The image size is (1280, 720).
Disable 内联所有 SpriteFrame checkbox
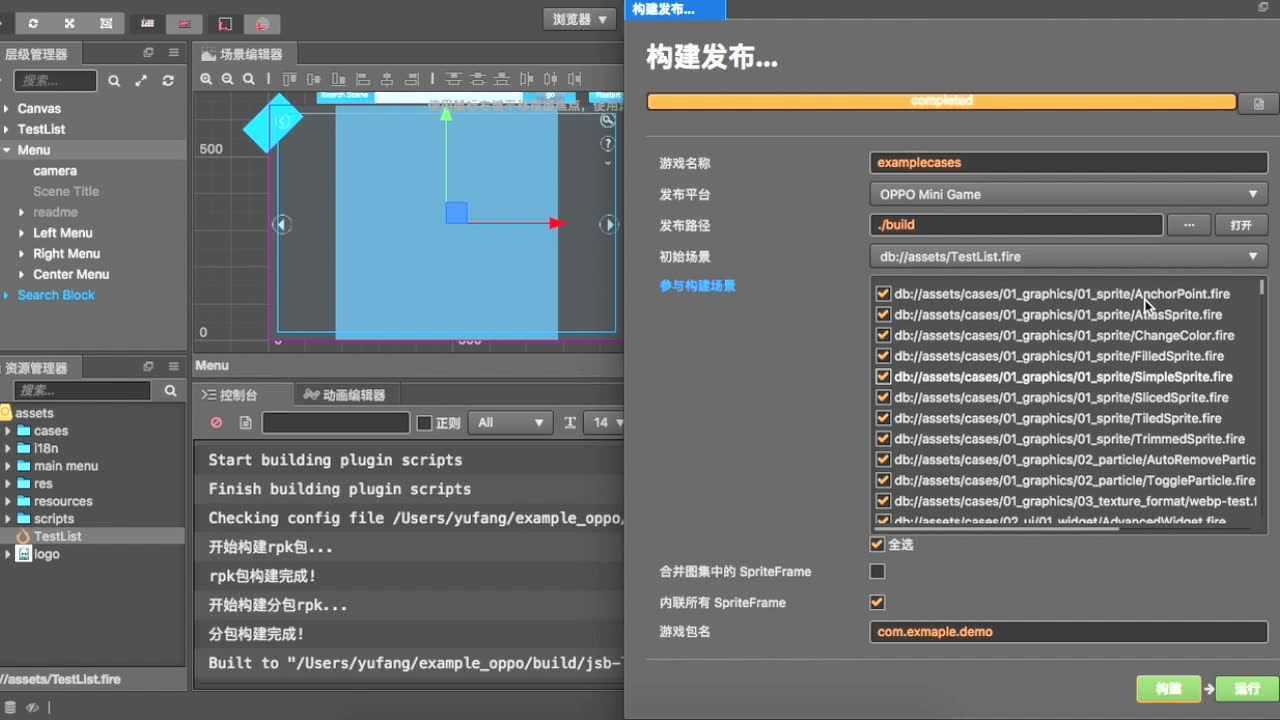point(877,602)
